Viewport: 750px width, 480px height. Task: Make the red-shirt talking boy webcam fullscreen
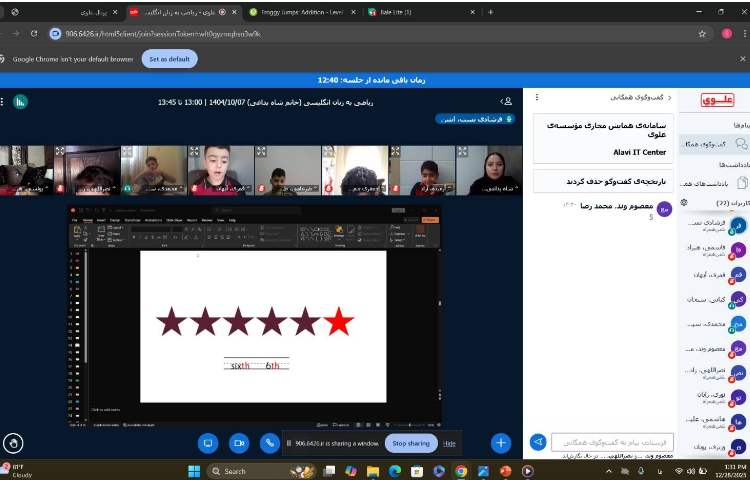point(194,152)
